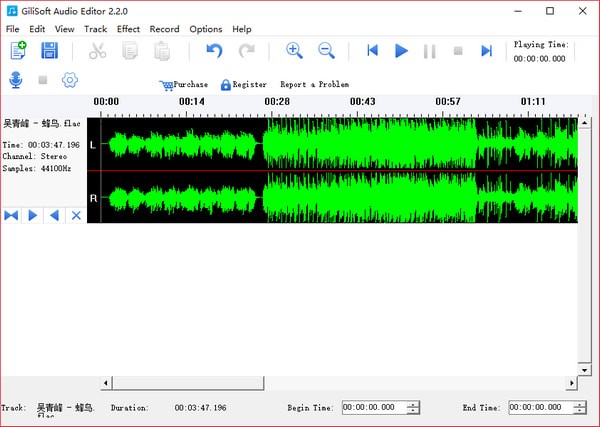The width and height of the screenshot is (600, 427).
Task: Zoom in on the waveform
Action: [294, 50]
